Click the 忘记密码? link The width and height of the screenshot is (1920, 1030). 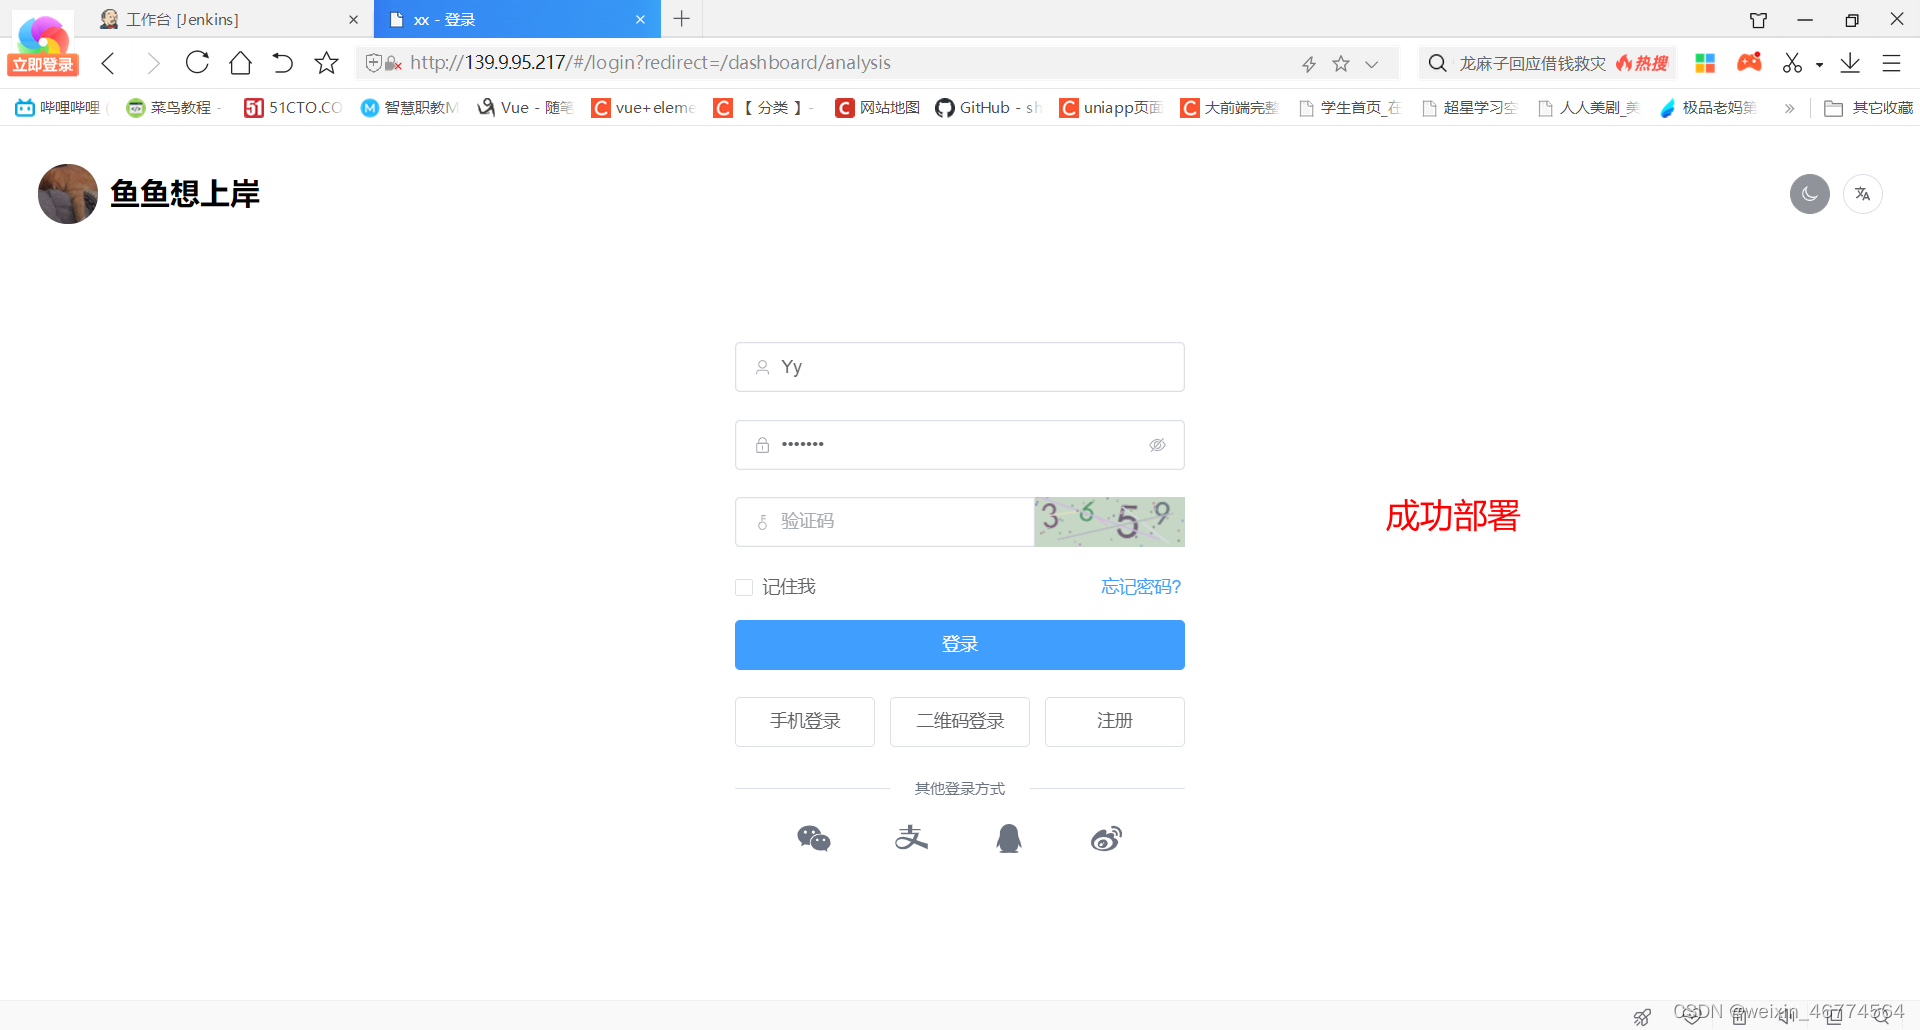pyautogui.click(x=1141, y=587)
